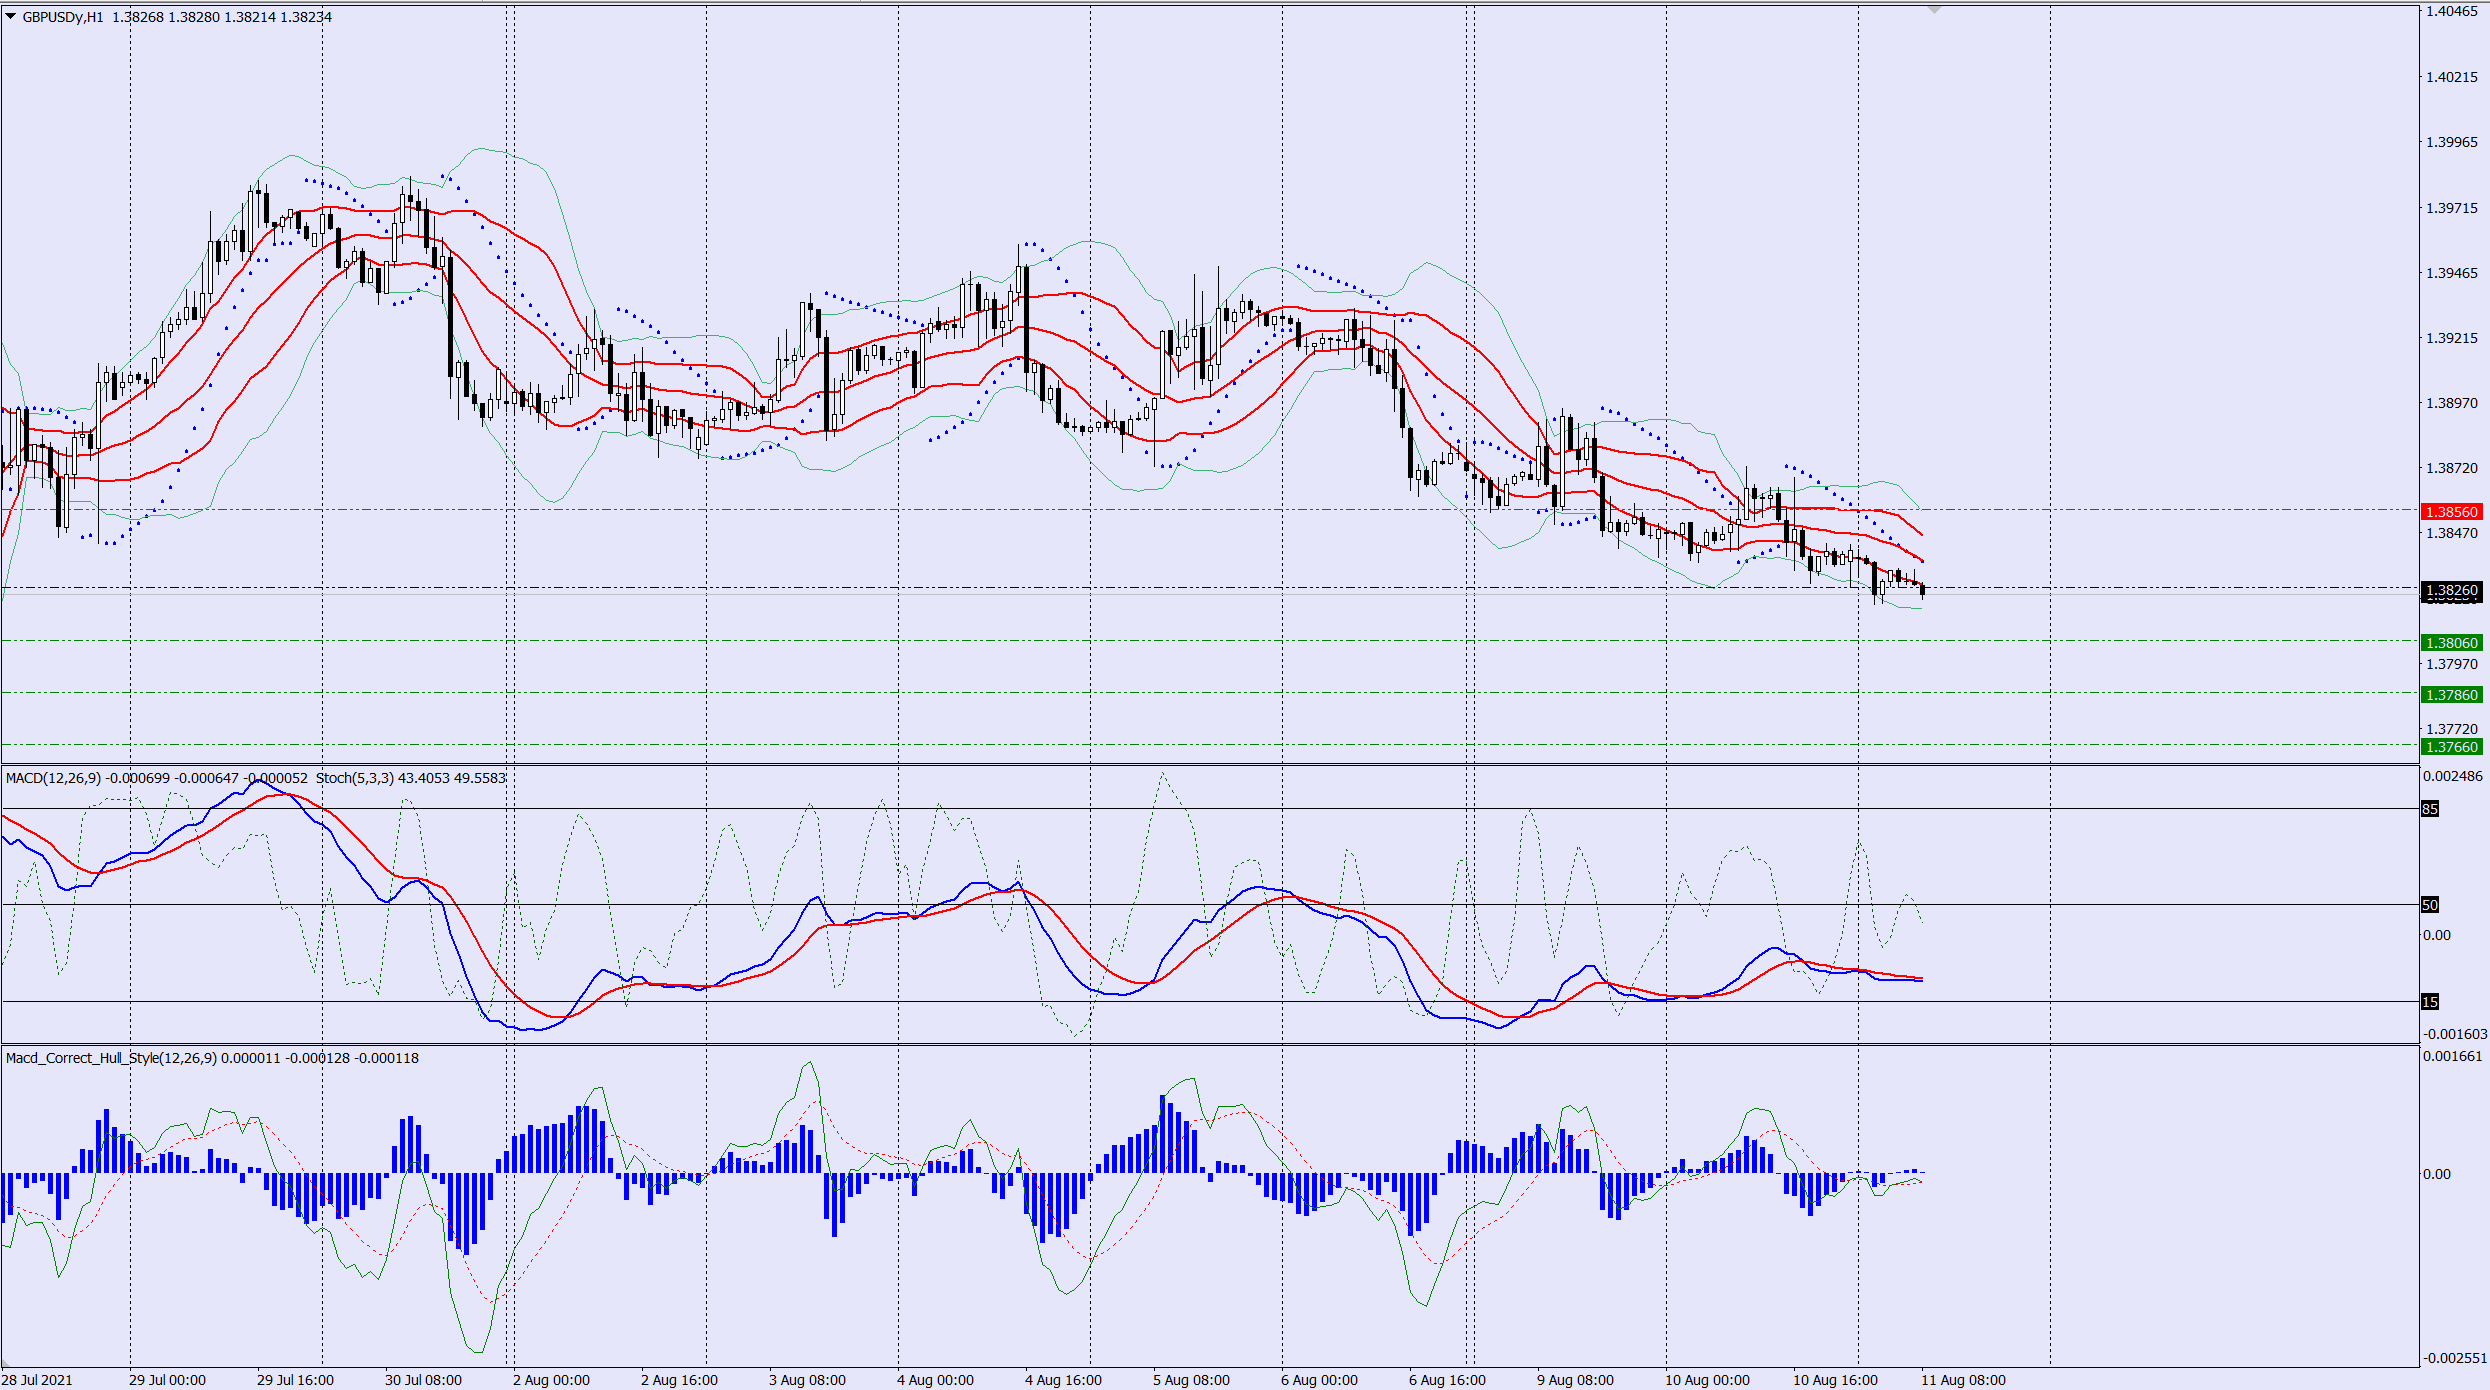Click the 1.40465 price scale value
Screen dimensions: 2490x1390
2452,11
